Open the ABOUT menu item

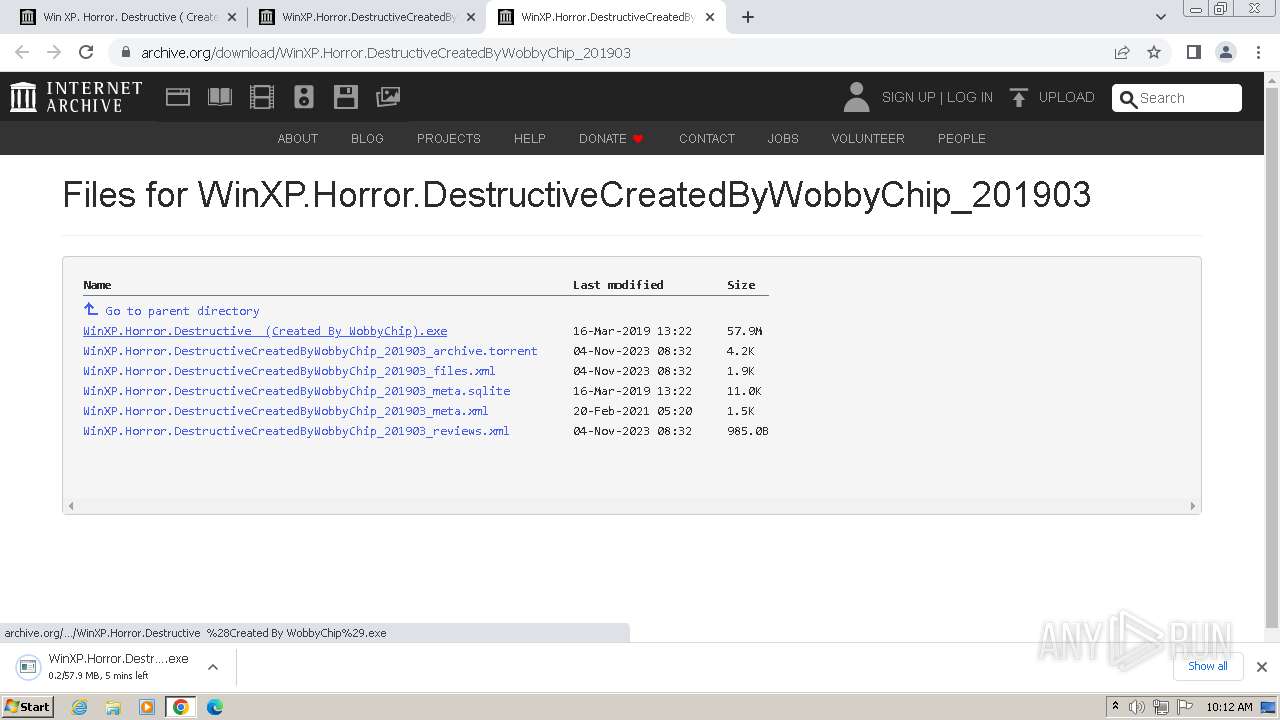[x=298, y=138]
